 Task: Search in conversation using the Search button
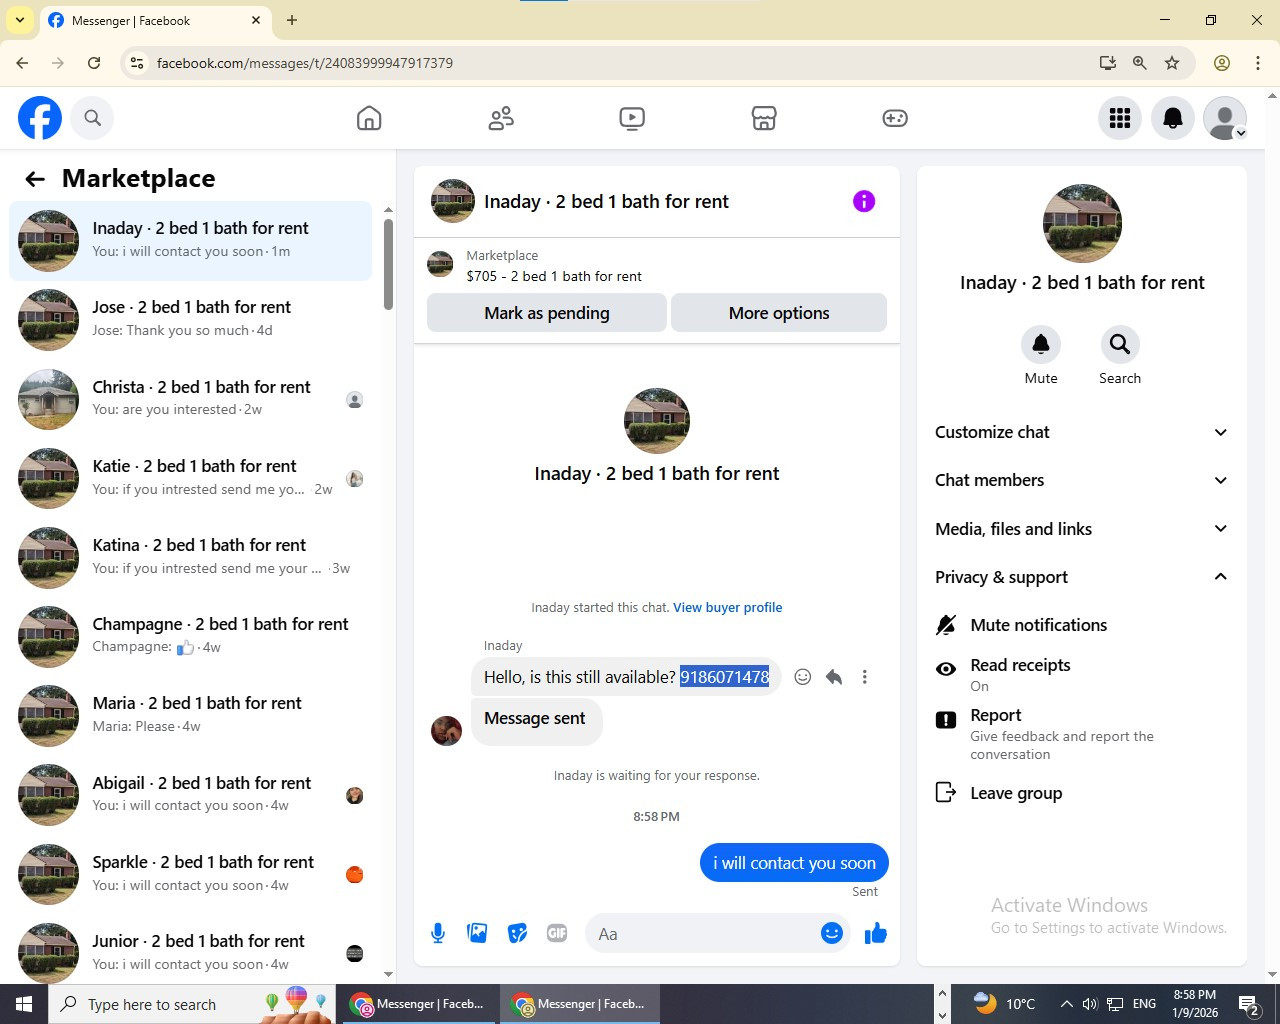(x=1120, y=345)
